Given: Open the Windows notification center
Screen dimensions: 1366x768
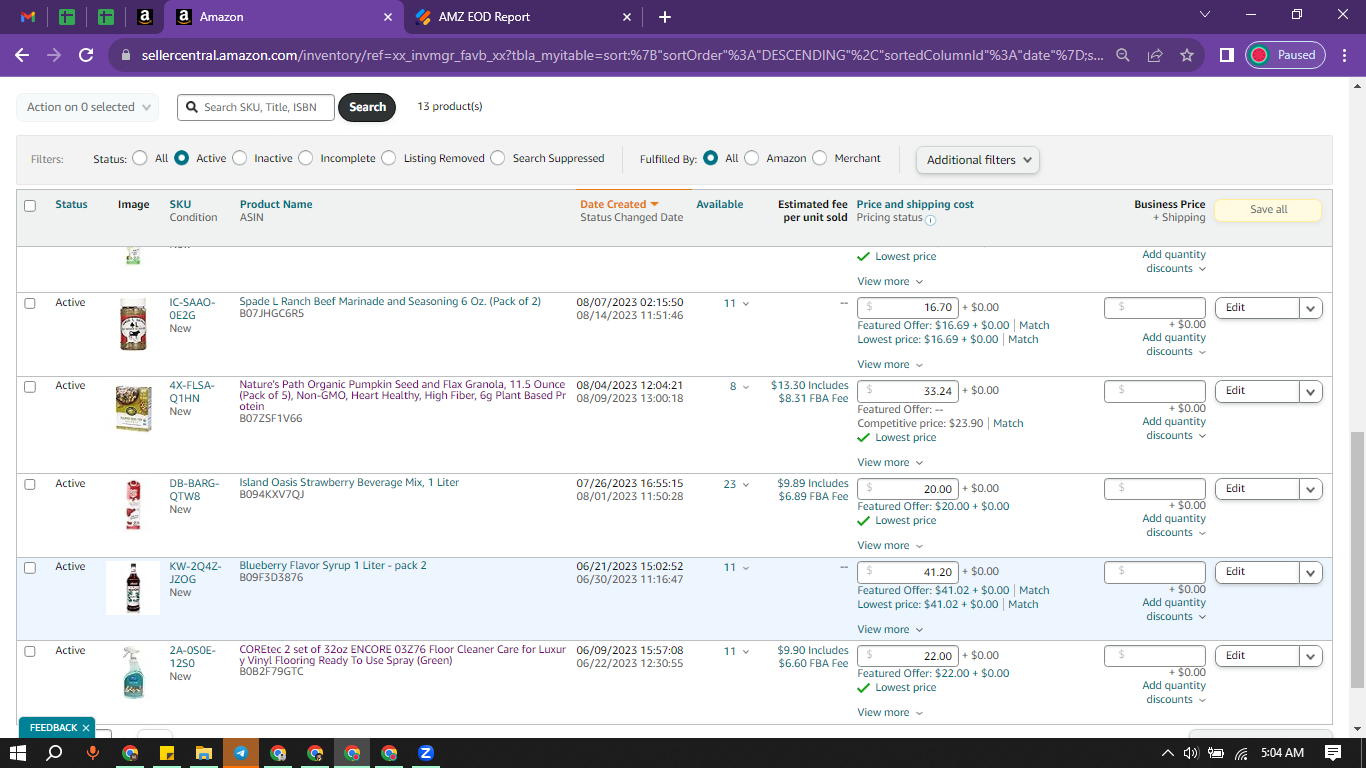Looking at the screenshot, I should click(1333, 753).
